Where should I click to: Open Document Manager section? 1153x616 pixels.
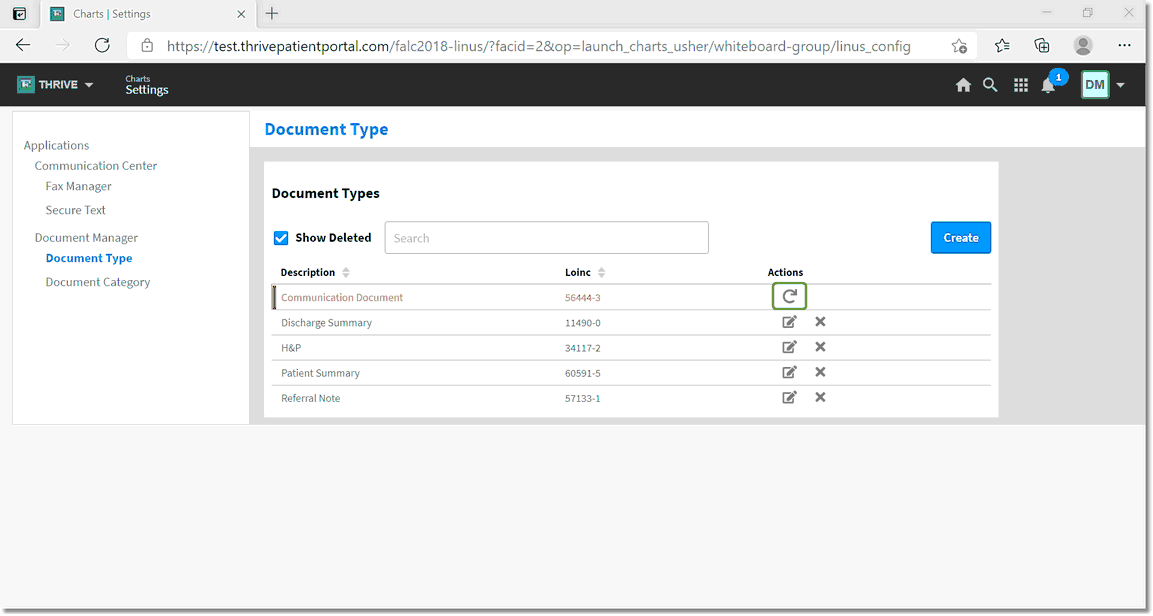86,237
